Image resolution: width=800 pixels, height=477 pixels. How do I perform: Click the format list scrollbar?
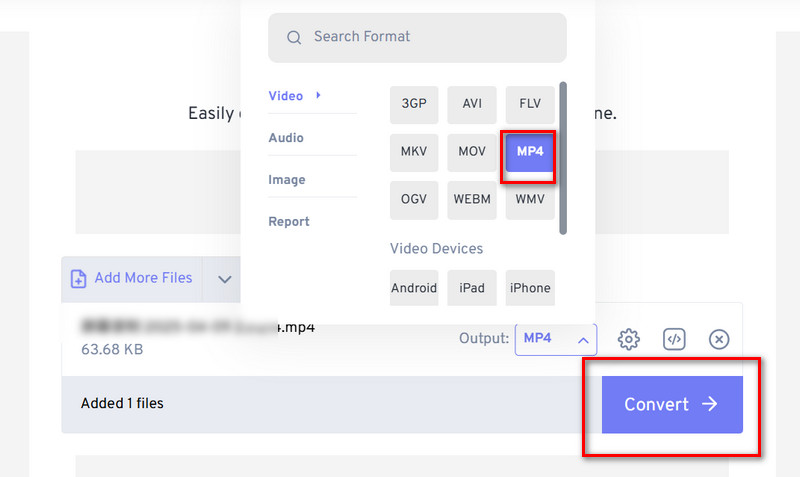563,158
